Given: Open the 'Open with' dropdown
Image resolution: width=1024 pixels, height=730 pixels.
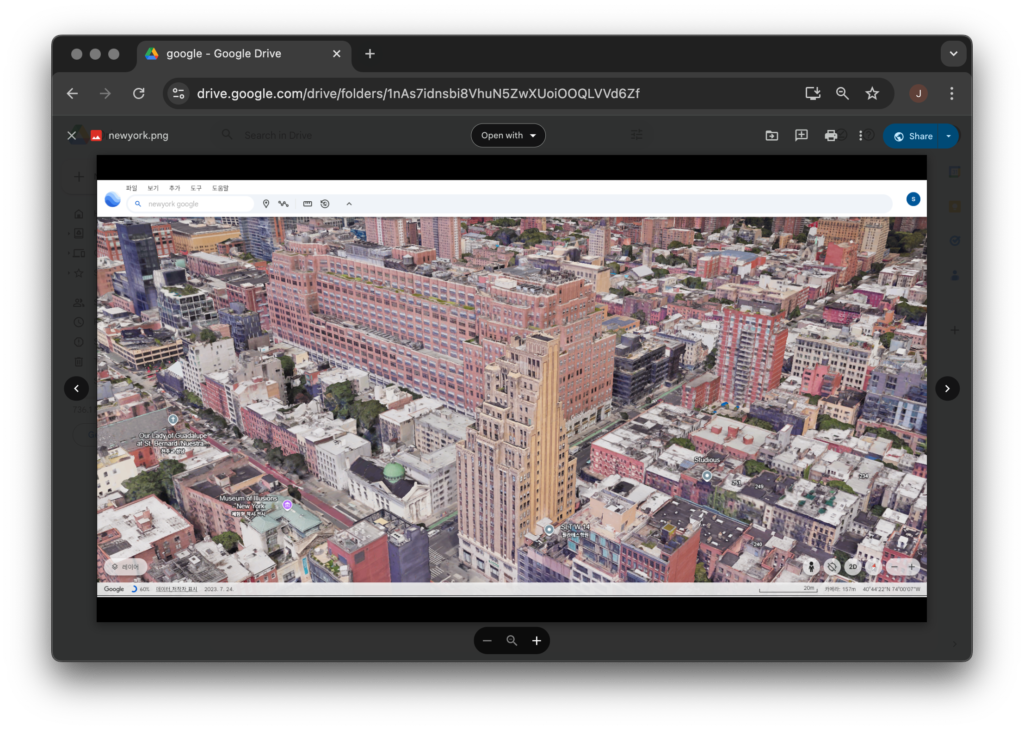Looking at the screenshot, I should [x=508, y=136].
